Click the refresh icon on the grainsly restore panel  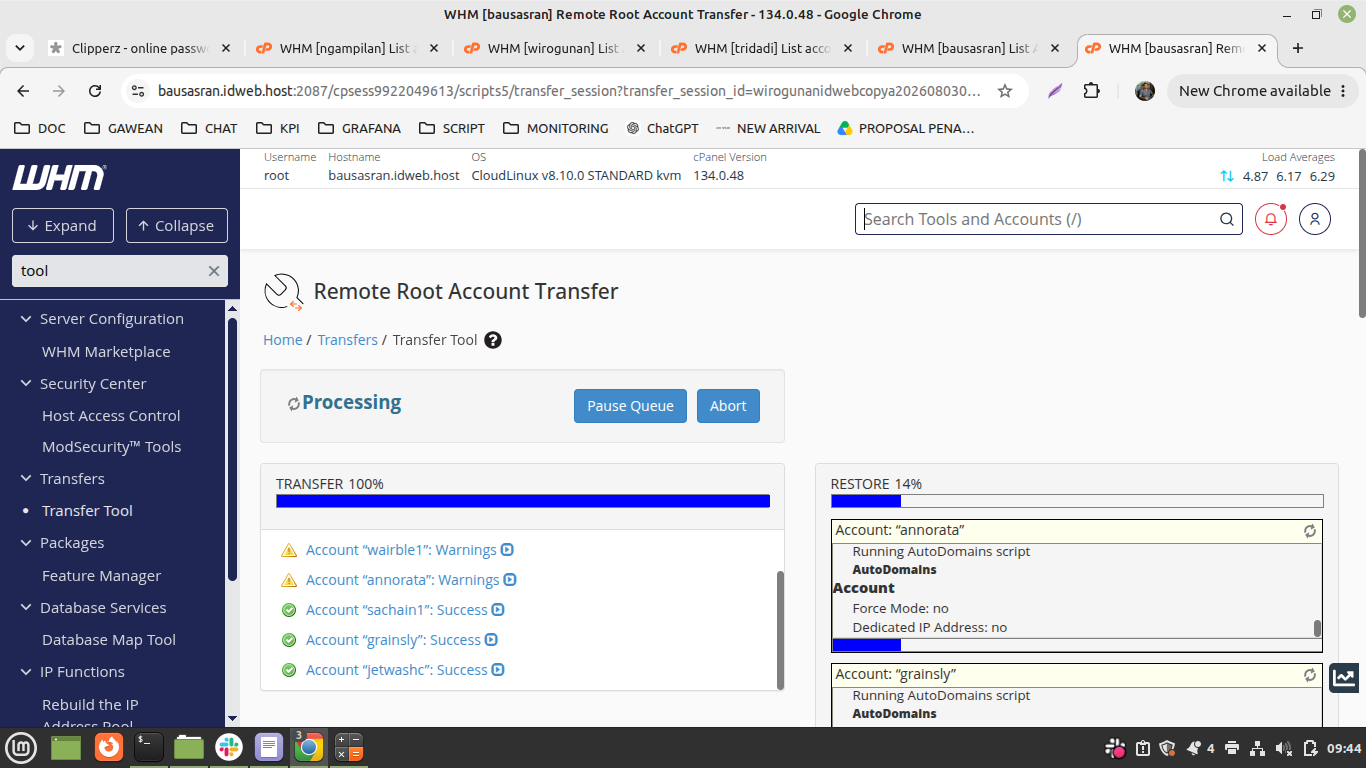pyautogui.click(x=1310, y=675)
